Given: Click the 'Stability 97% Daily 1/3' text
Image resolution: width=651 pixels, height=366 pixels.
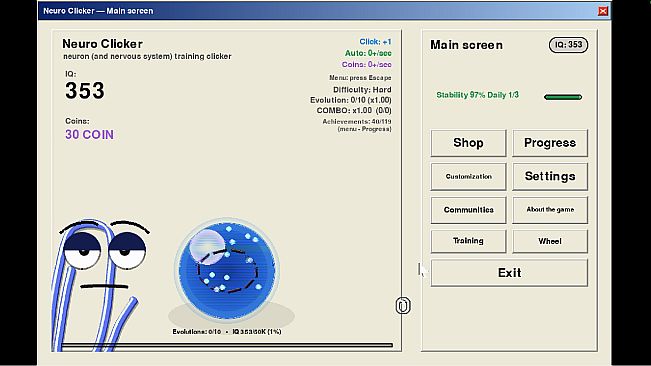Looking at the screenshot, I should click(x=477, y=95).
